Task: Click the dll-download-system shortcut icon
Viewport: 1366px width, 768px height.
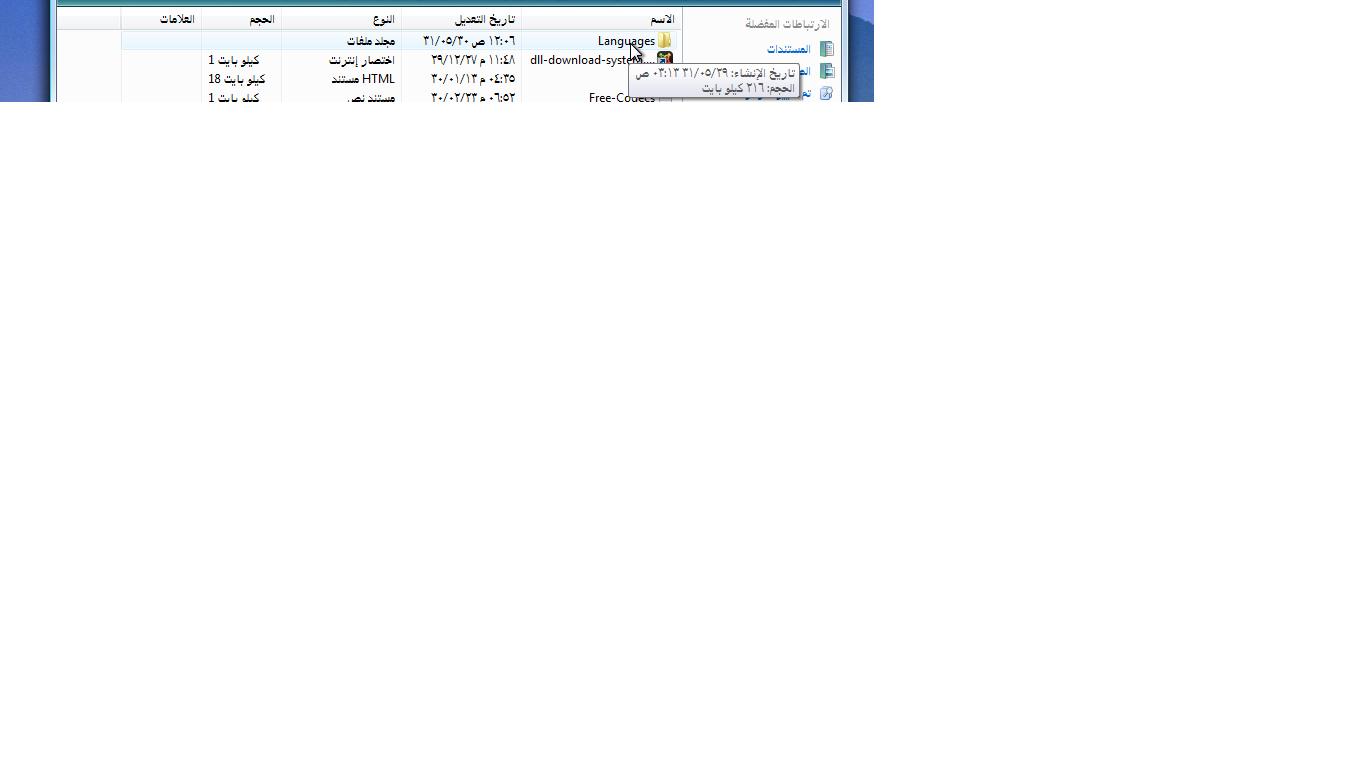Action: tap(665, 59)
